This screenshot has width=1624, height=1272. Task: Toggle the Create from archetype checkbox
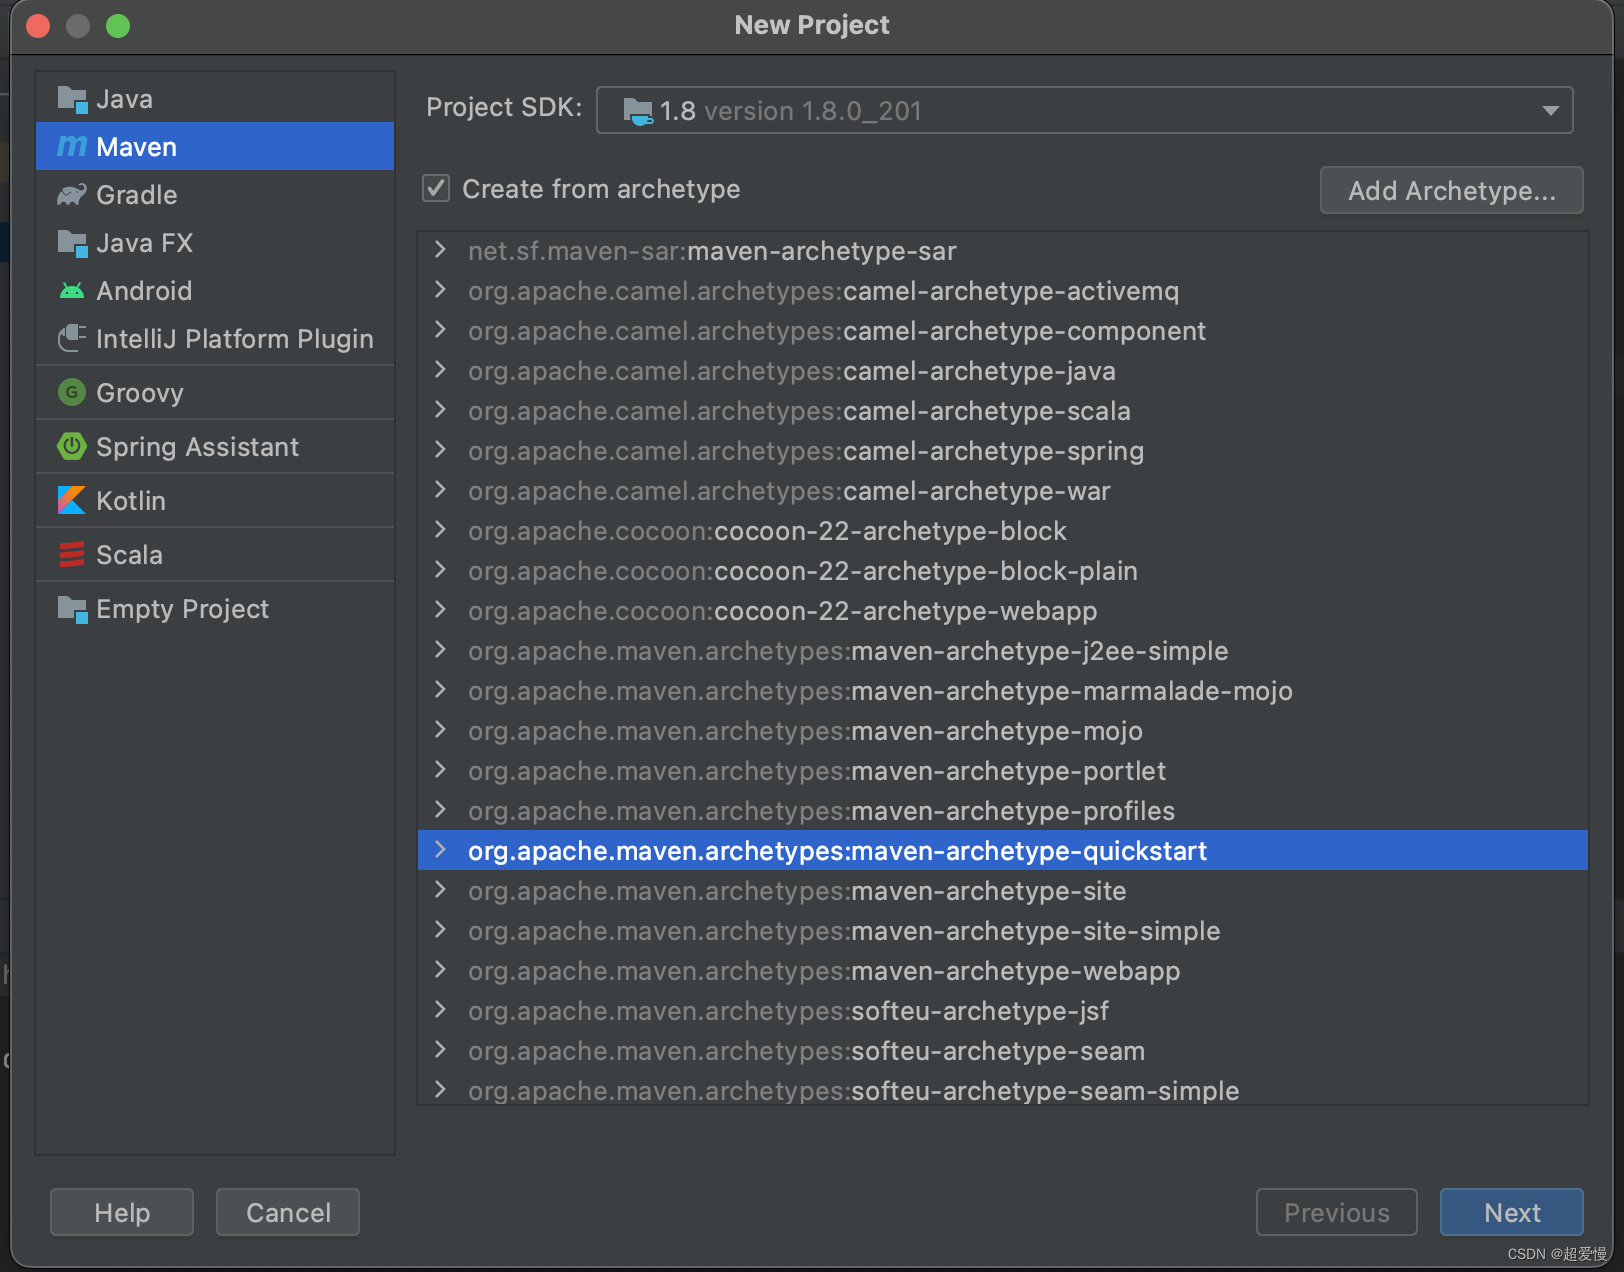pyautogui.click(x=436, y=189)
